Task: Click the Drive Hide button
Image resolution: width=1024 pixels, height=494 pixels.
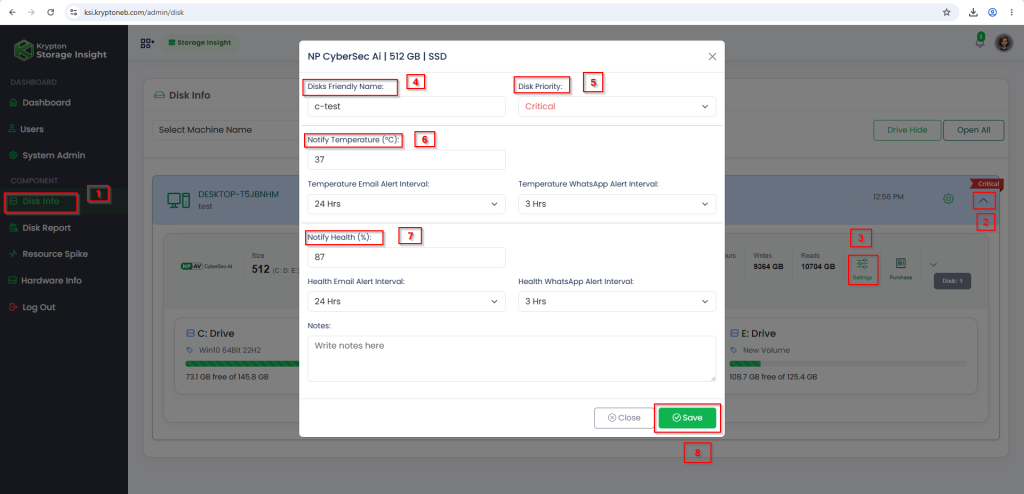Action: tap(906, 130)
